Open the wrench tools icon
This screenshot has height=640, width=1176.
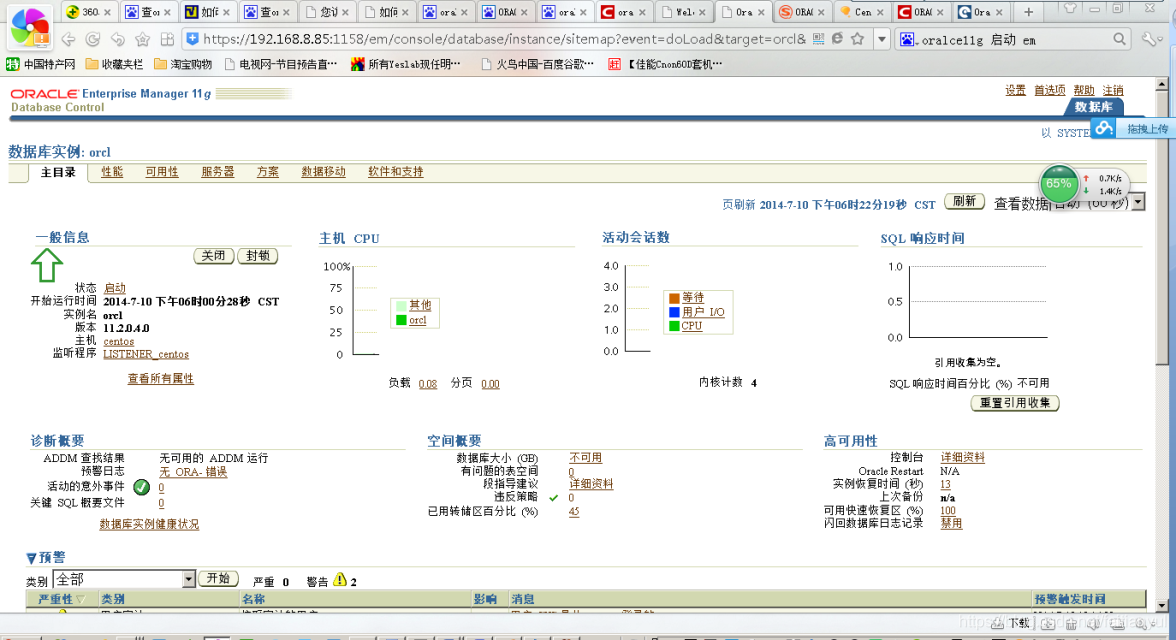[1150, 39]
